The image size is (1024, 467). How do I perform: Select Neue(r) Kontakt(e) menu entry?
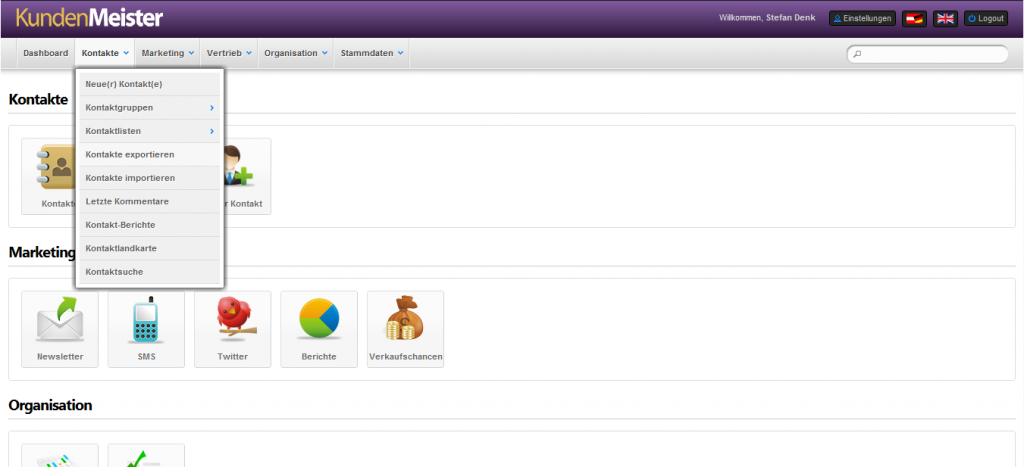click(150, 84)
